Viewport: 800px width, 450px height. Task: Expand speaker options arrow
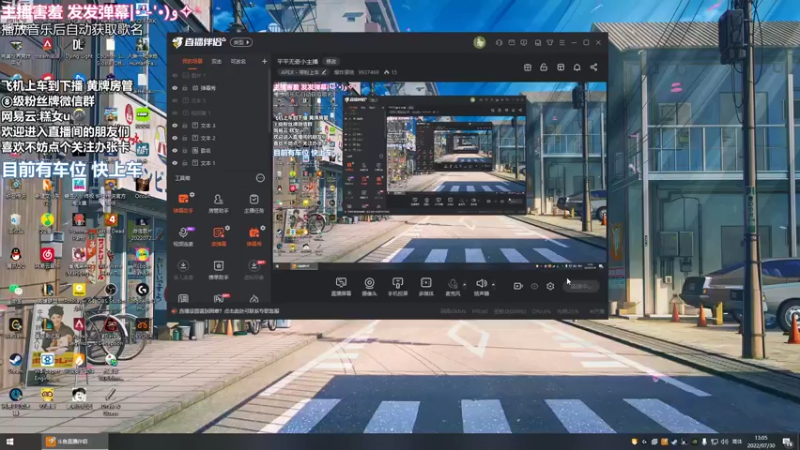(493, 285)
